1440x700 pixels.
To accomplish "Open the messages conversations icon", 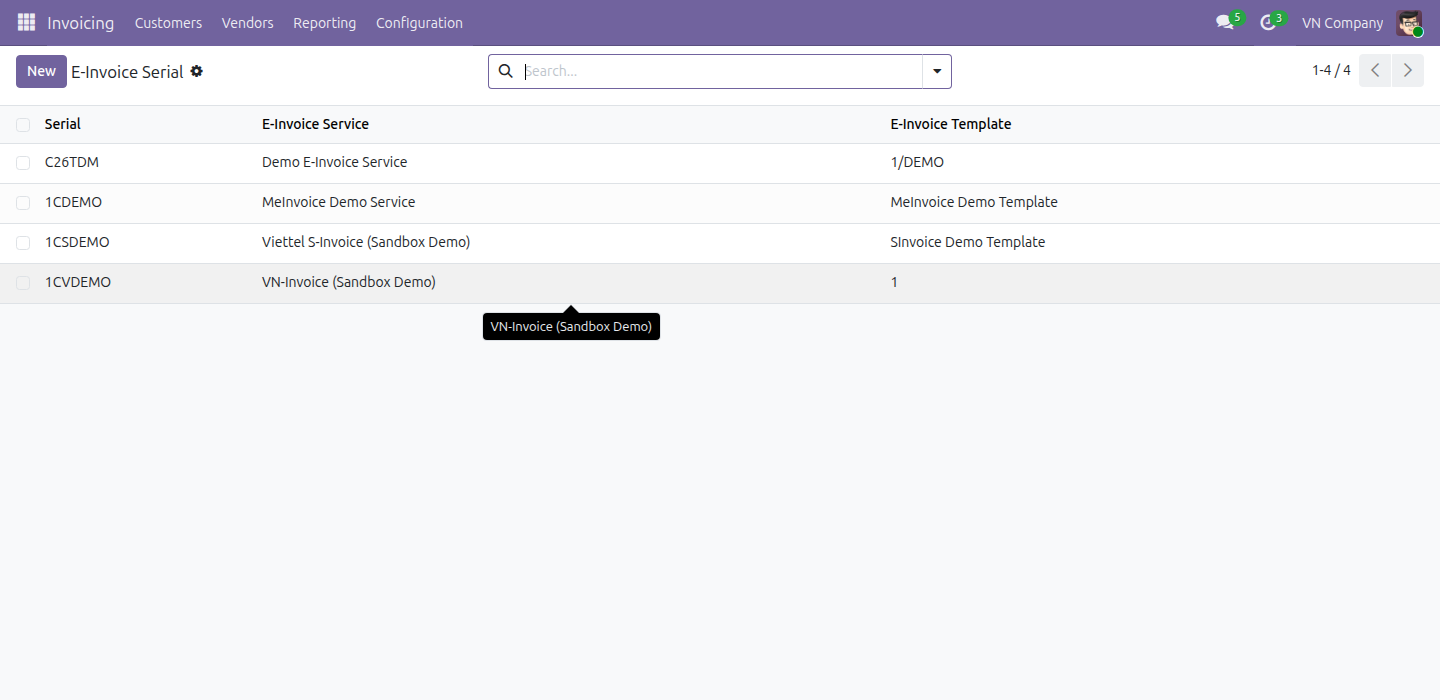I will (1225, 22).
